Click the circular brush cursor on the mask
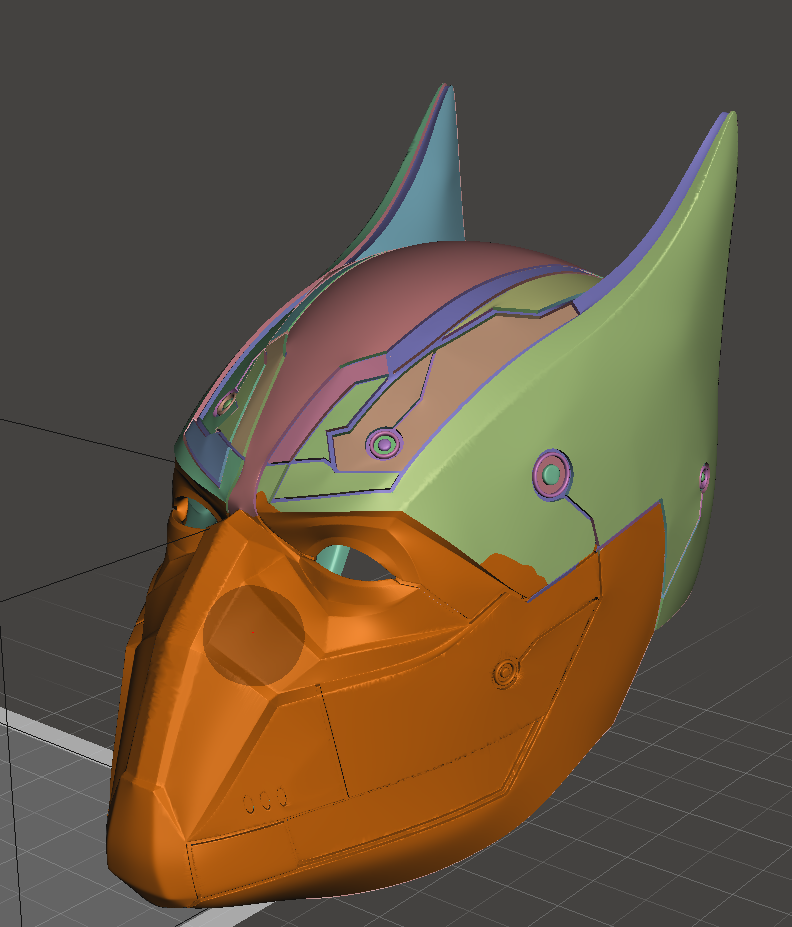 coord(253,634)
